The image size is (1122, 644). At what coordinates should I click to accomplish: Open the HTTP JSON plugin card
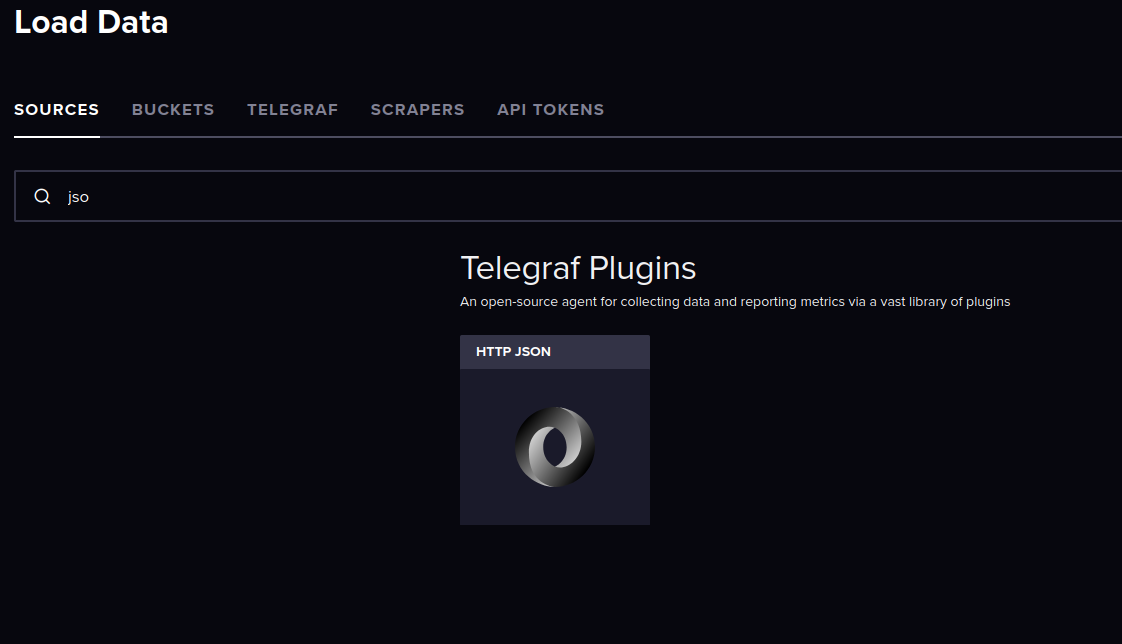(x=555, y=429)
